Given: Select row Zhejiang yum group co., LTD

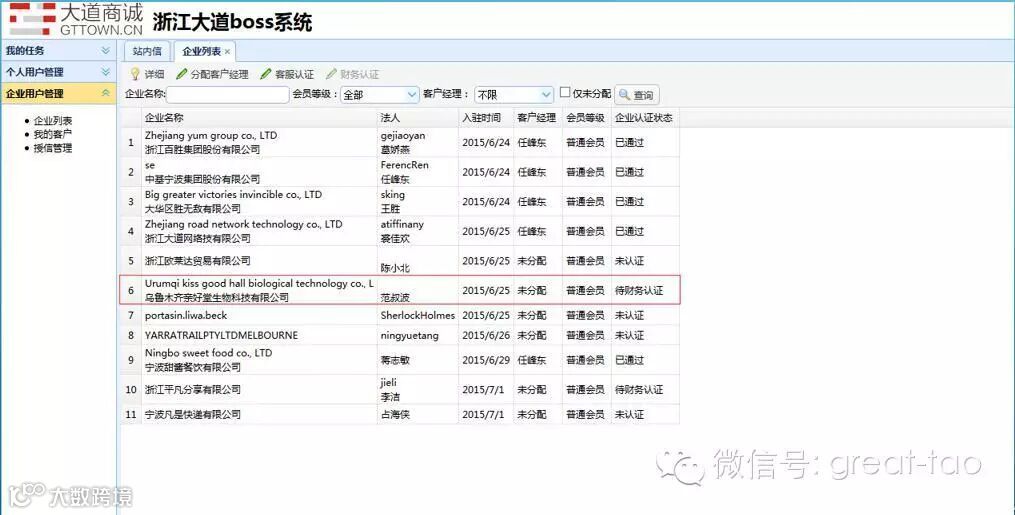Looking at the screenshot, I should coord(400,142).
